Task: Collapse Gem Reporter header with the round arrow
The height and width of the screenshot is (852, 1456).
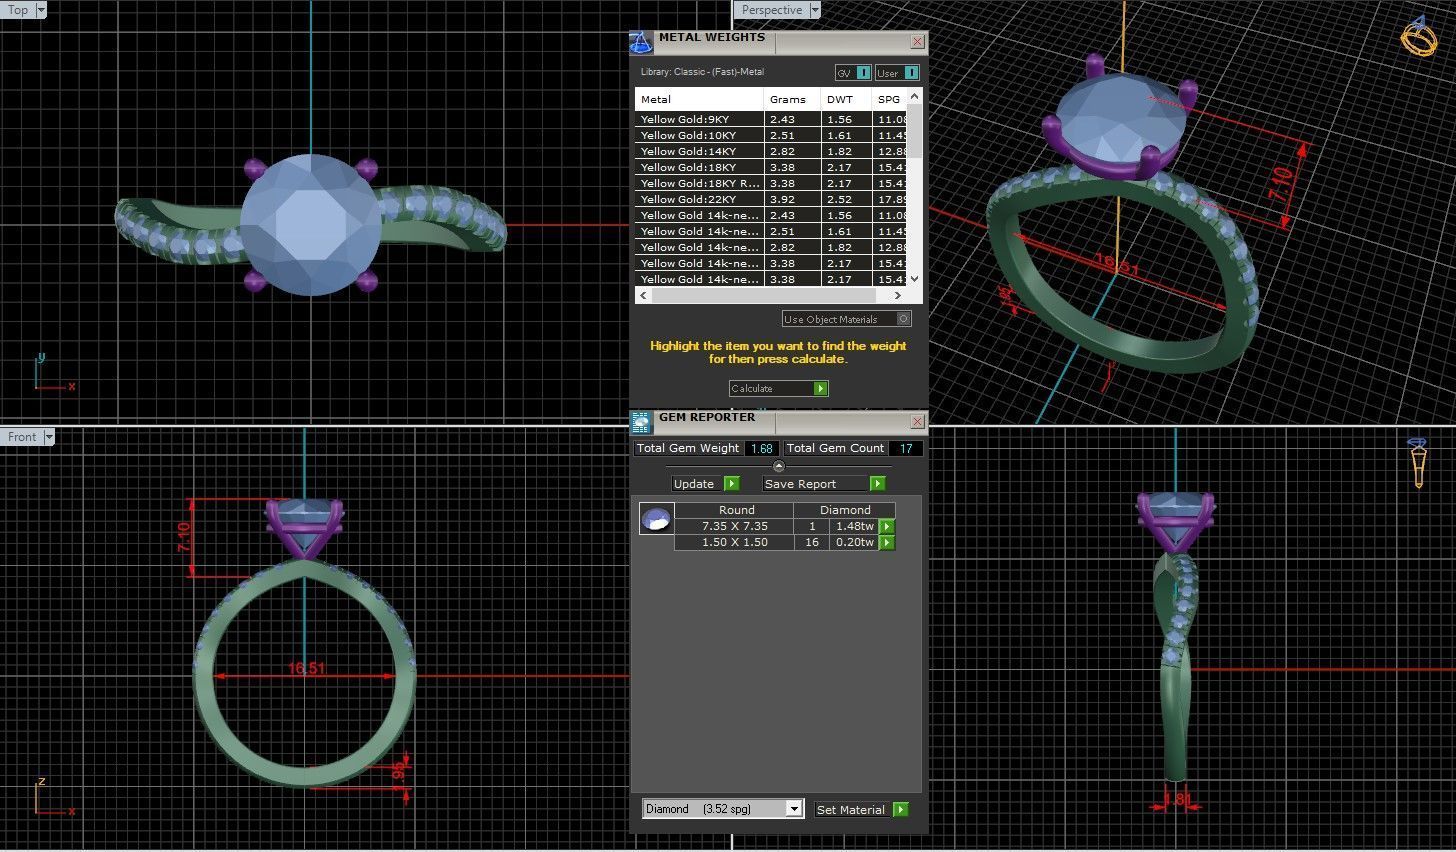Action: [779, 466]
